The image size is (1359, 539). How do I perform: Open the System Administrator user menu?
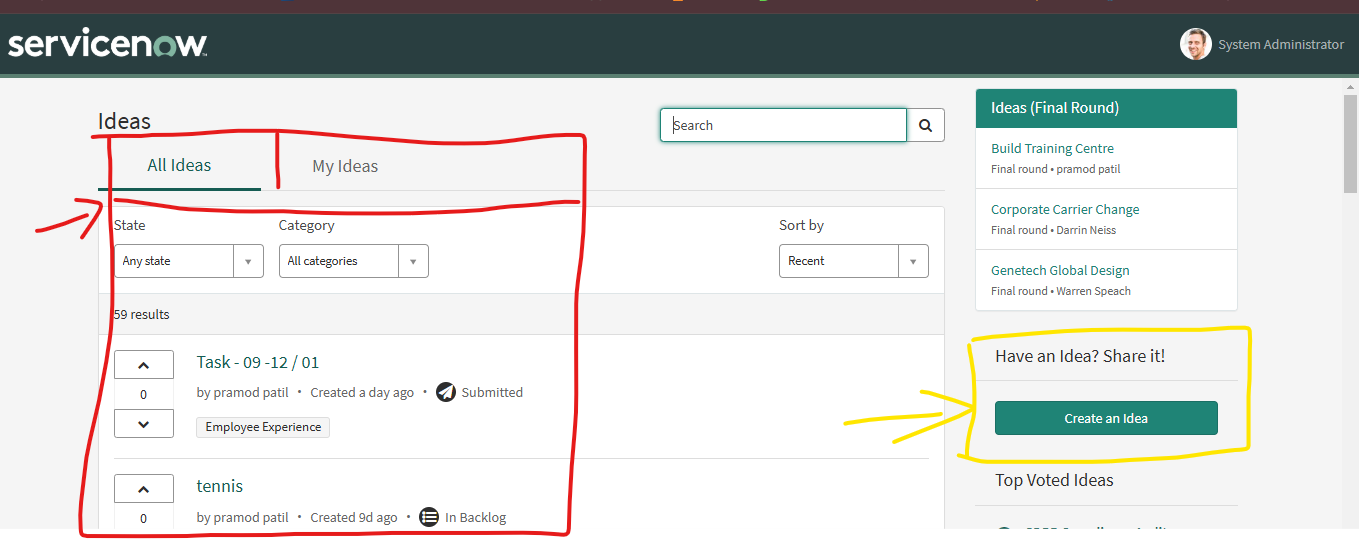pos(1262,44)
